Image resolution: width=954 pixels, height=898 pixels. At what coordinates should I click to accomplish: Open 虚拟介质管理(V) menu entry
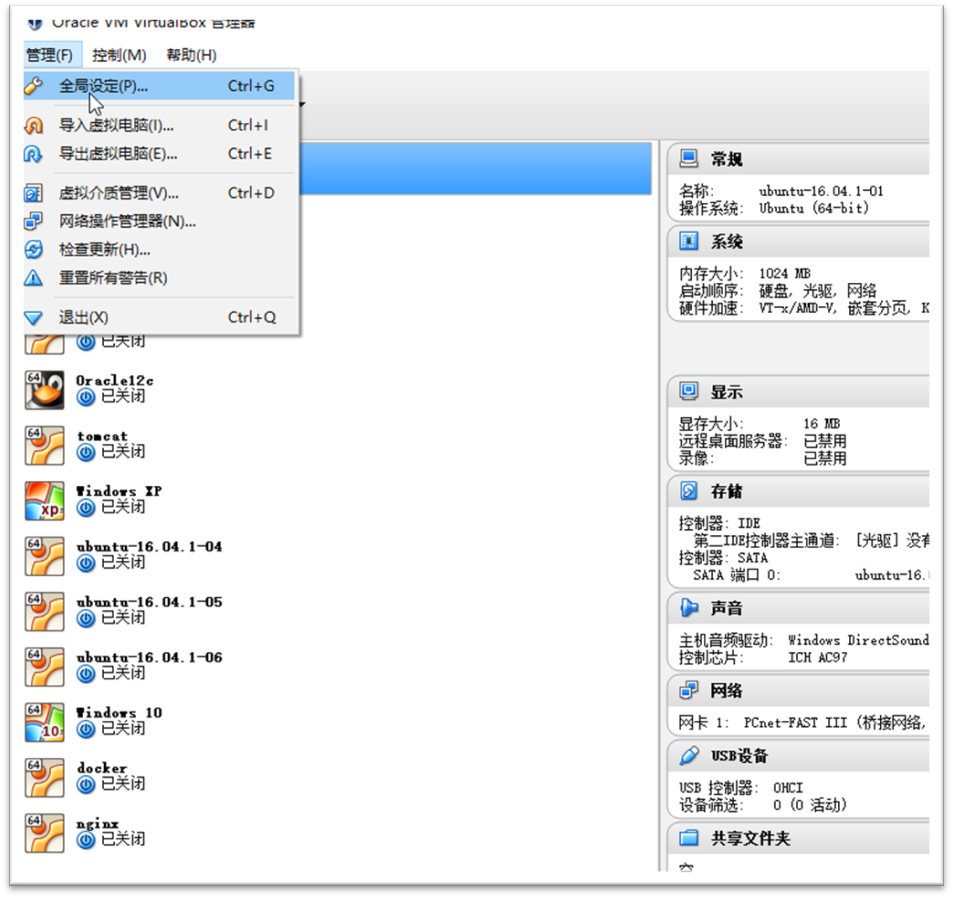coord(159,193)
